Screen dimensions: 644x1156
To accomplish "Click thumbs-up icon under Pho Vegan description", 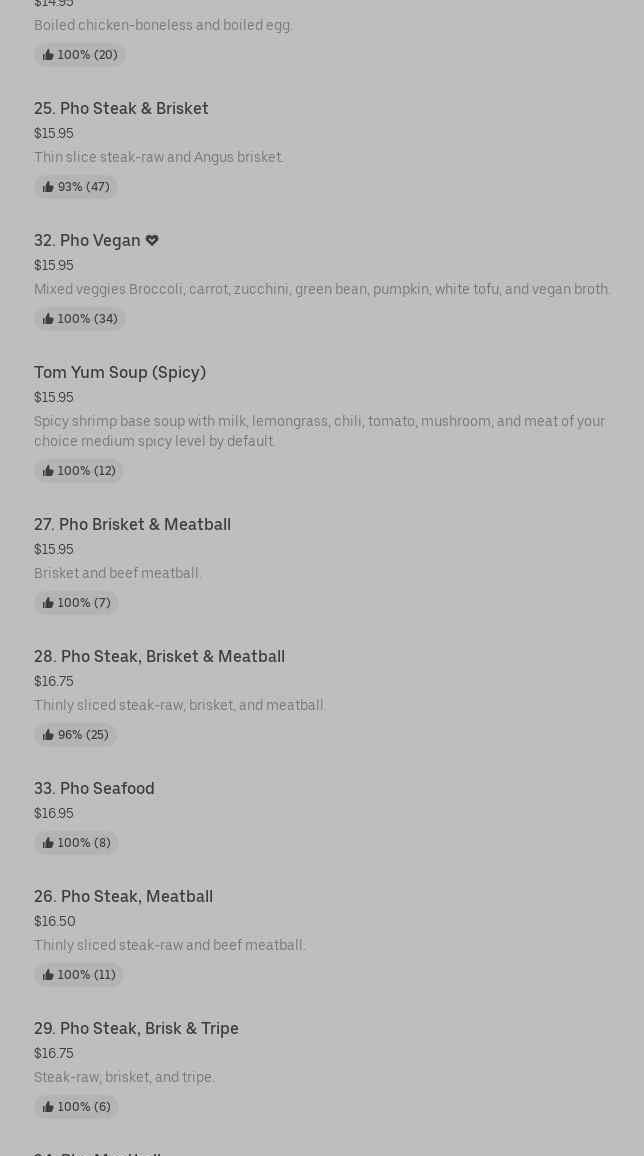I will pos(48,319).
